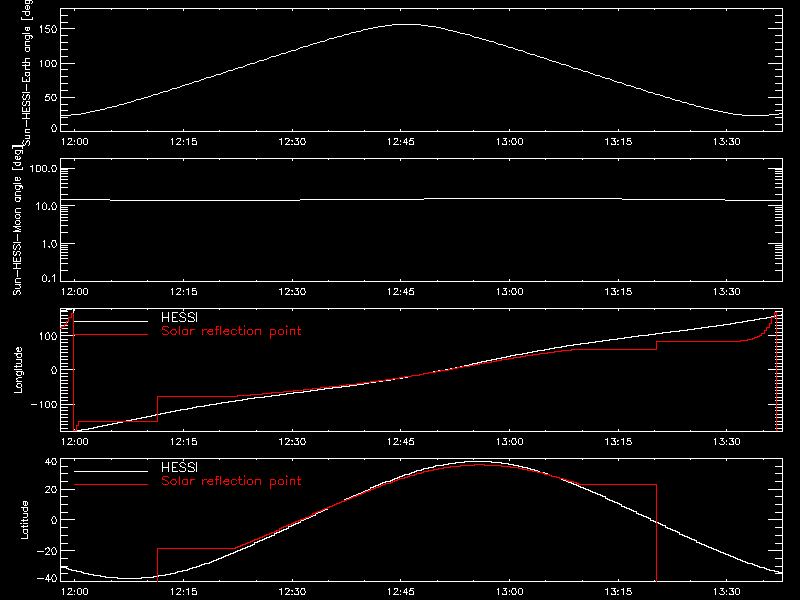The width and height of the screenshot is (800, 600).
Task: Click the 10.0 tick on Moon angle plot
Action: (46, 207)
